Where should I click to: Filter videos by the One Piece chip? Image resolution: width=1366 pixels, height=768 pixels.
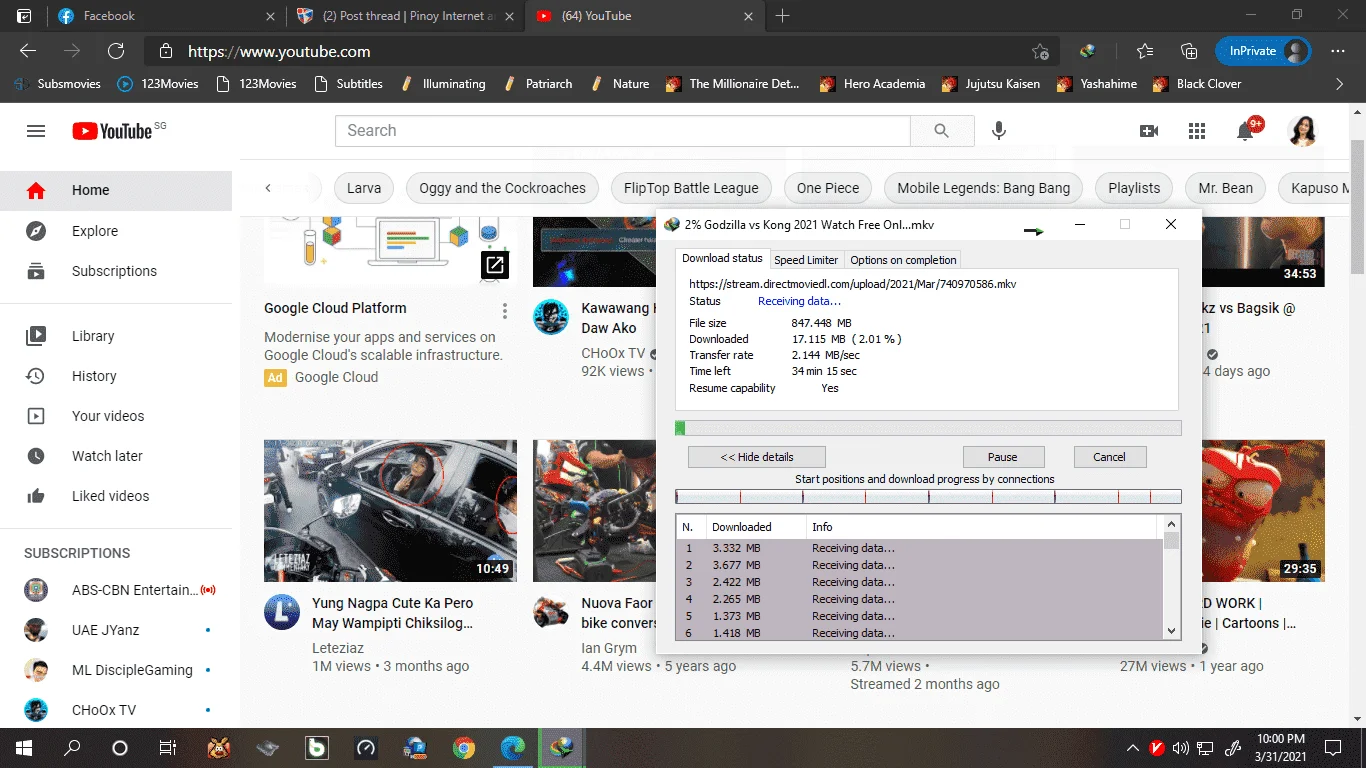coord(828,188)
